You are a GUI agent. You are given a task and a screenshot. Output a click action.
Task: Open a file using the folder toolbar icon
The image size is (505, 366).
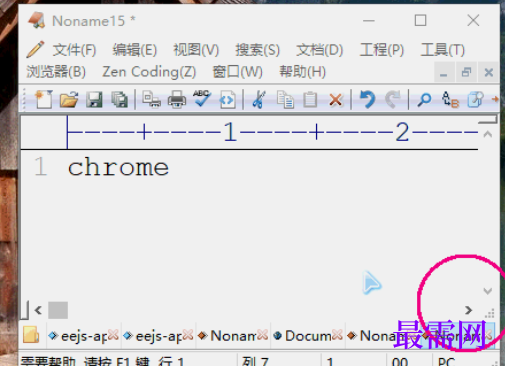[x=69, y=99]
